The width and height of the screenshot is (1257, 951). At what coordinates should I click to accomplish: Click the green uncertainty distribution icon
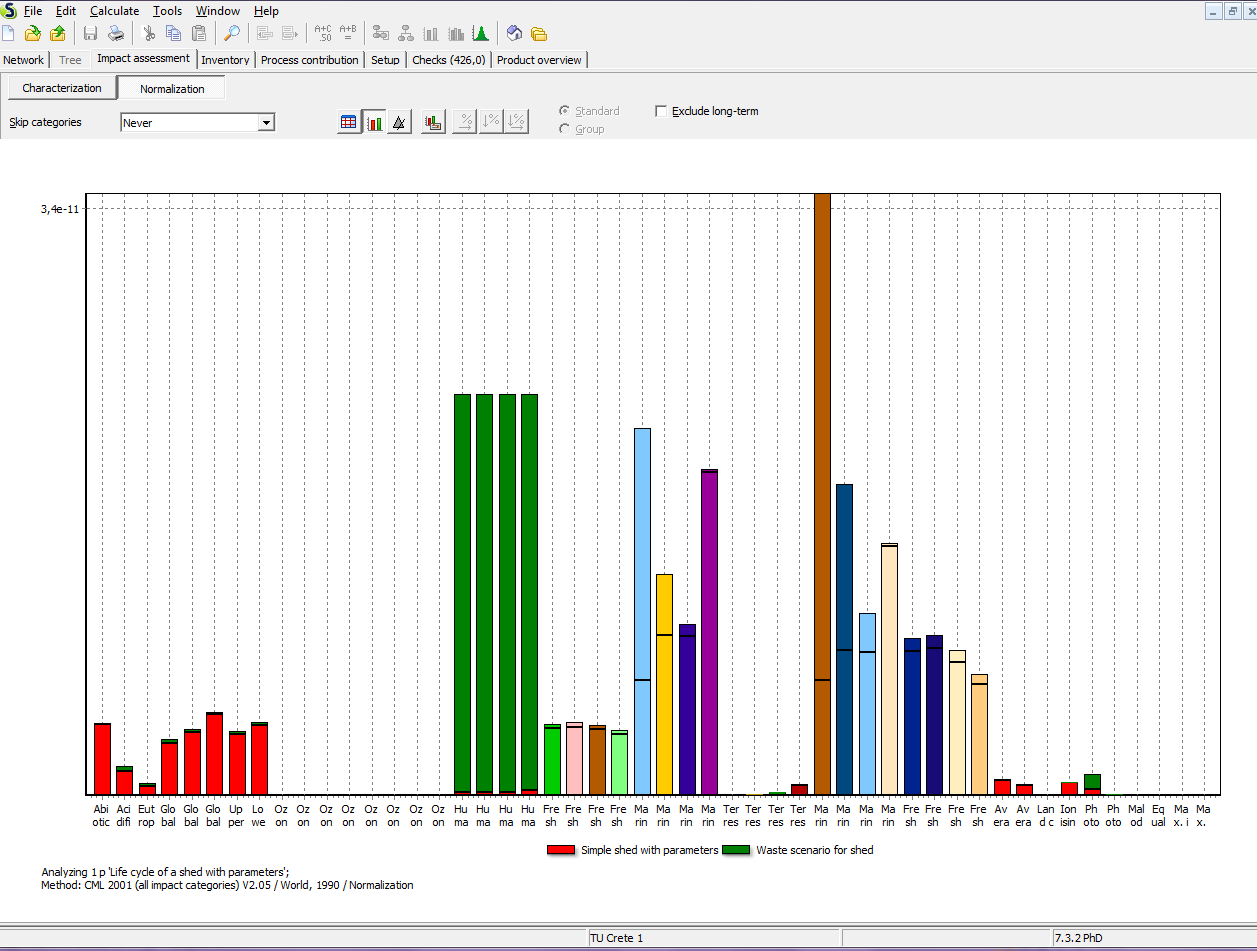pyautogui.click(x=481, y=33)
